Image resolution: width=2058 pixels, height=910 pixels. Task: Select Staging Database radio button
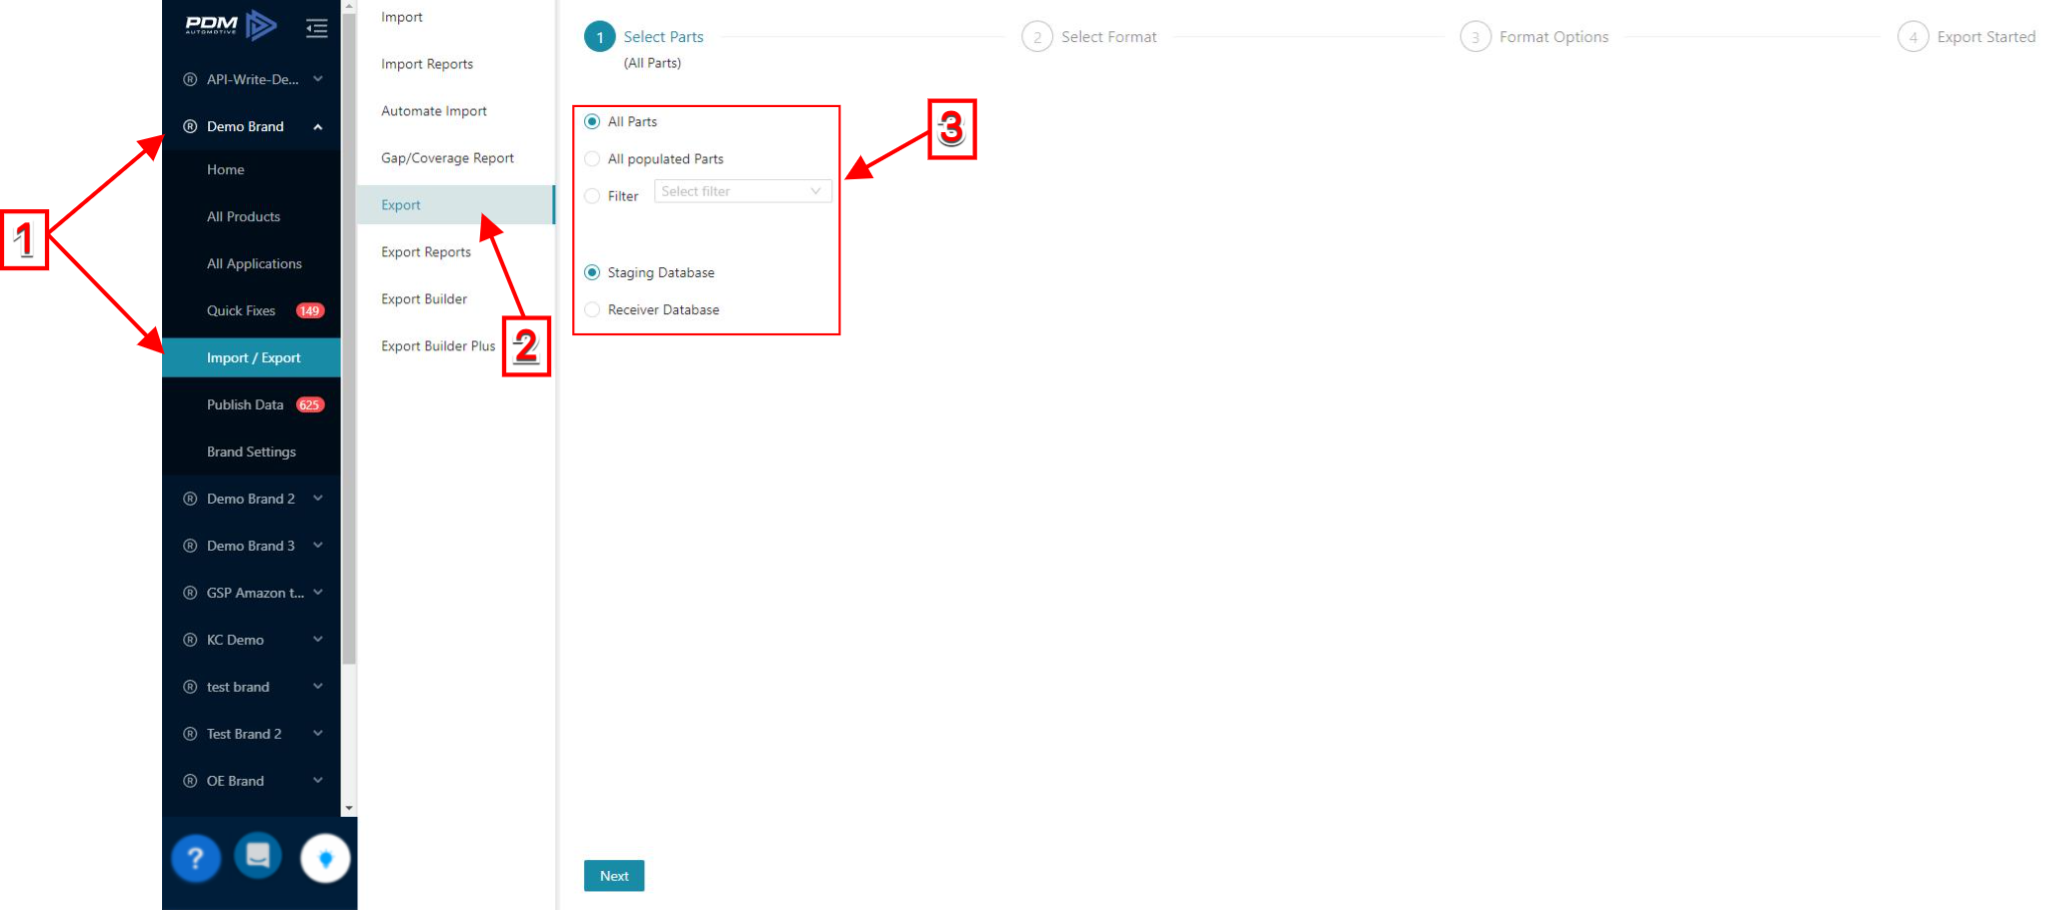(x=592, y=273)
